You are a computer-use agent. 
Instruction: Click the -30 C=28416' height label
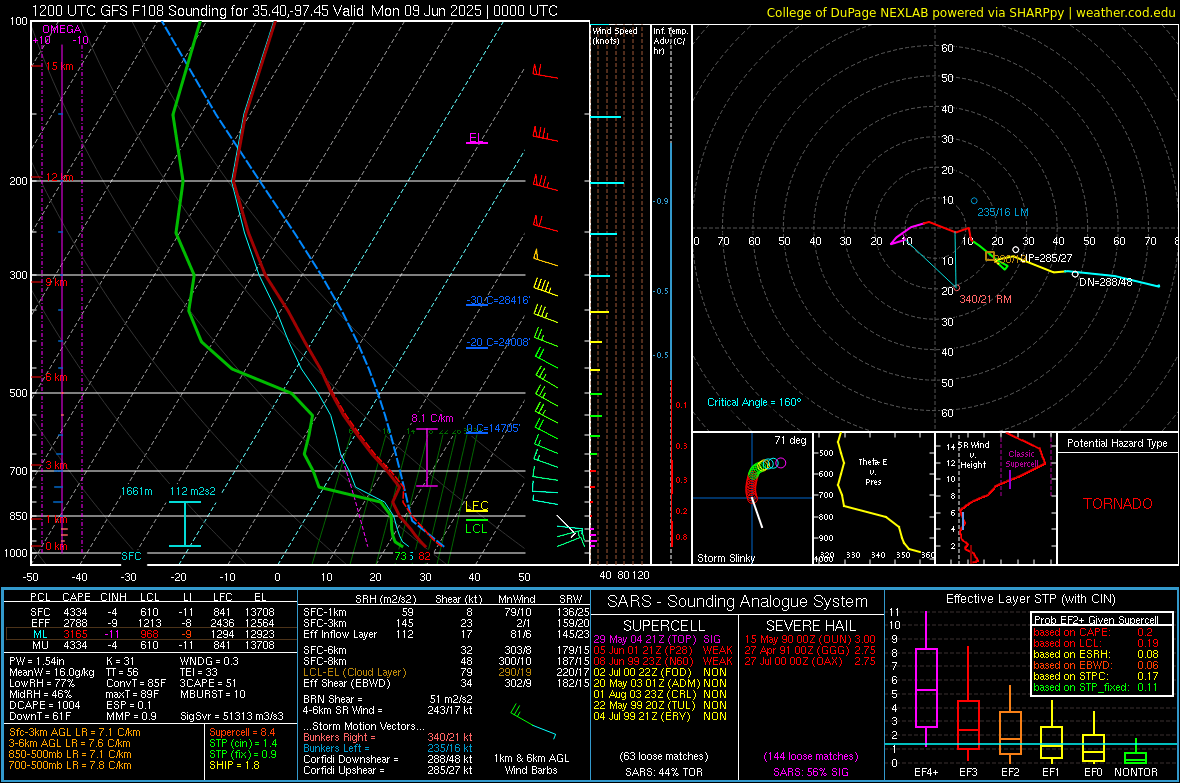pyautogui.click(x=498, y=300)
